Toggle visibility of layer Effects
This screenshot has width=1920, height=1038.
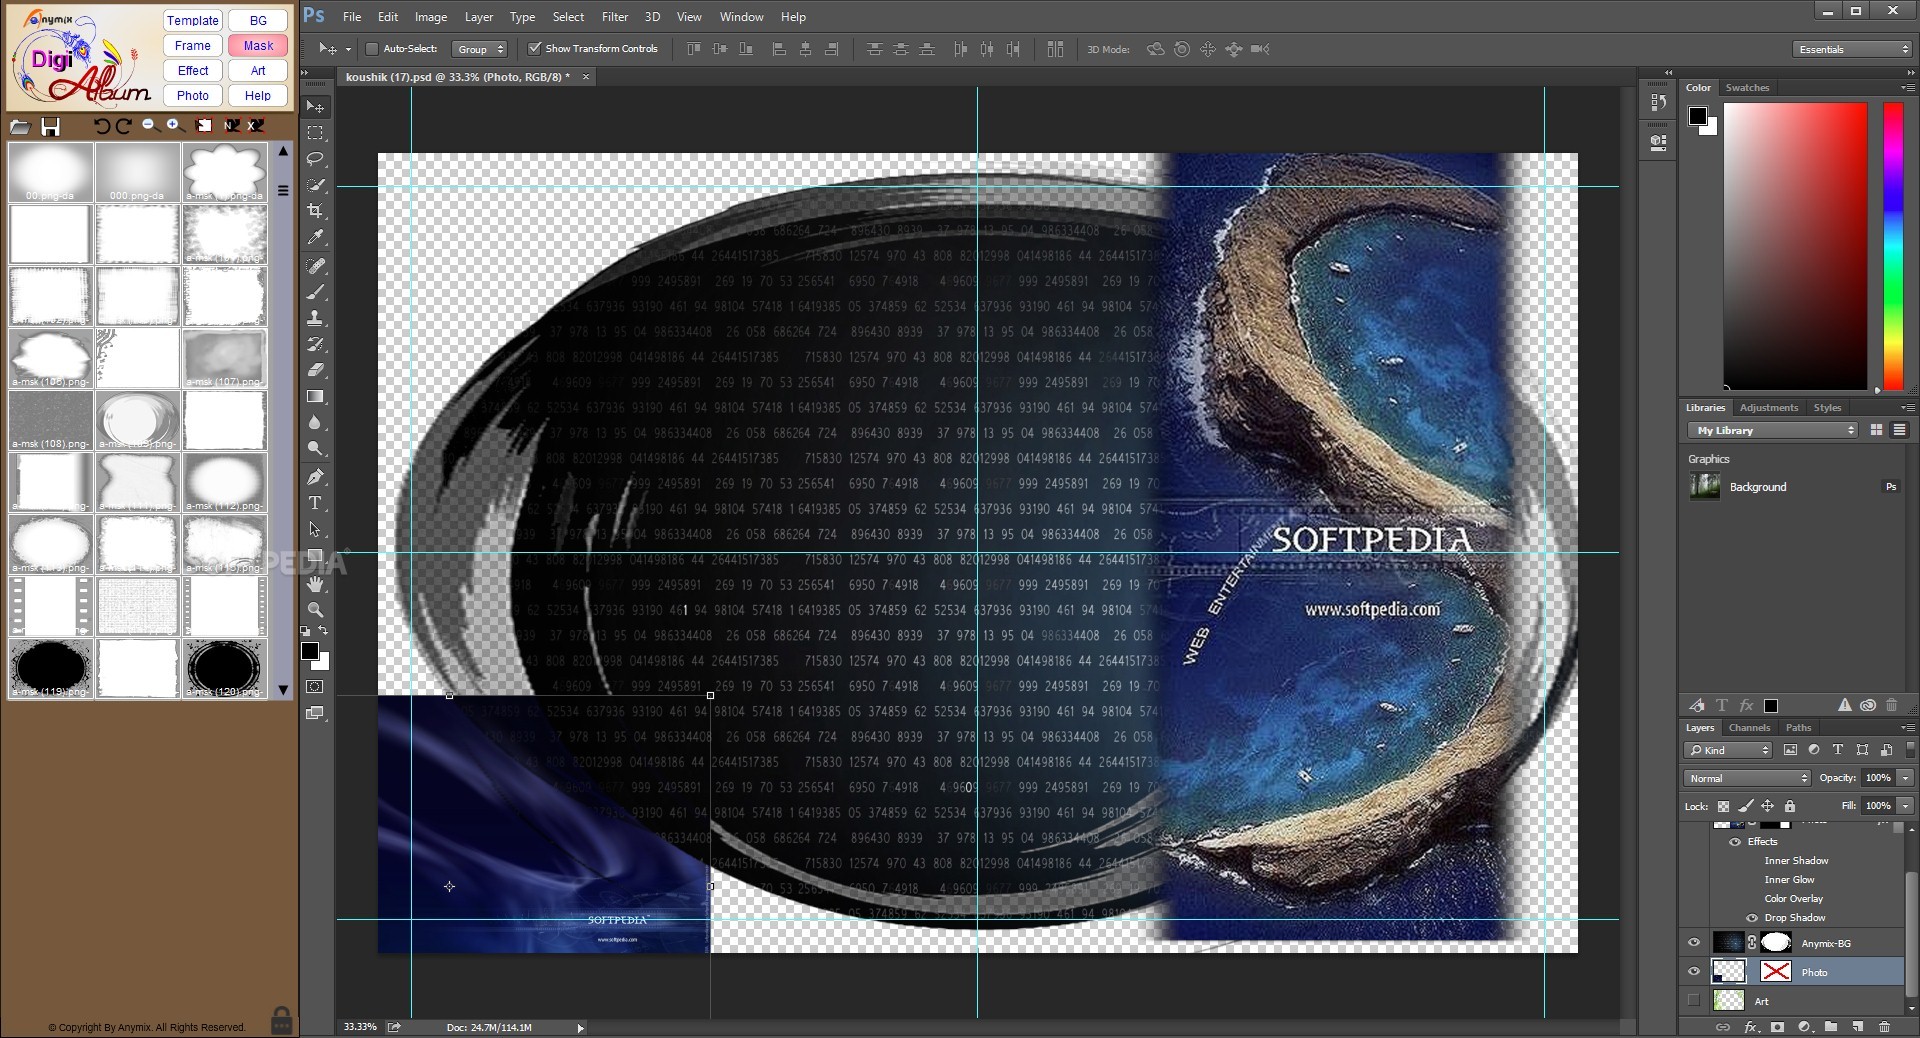click(x=1735, y=842)
